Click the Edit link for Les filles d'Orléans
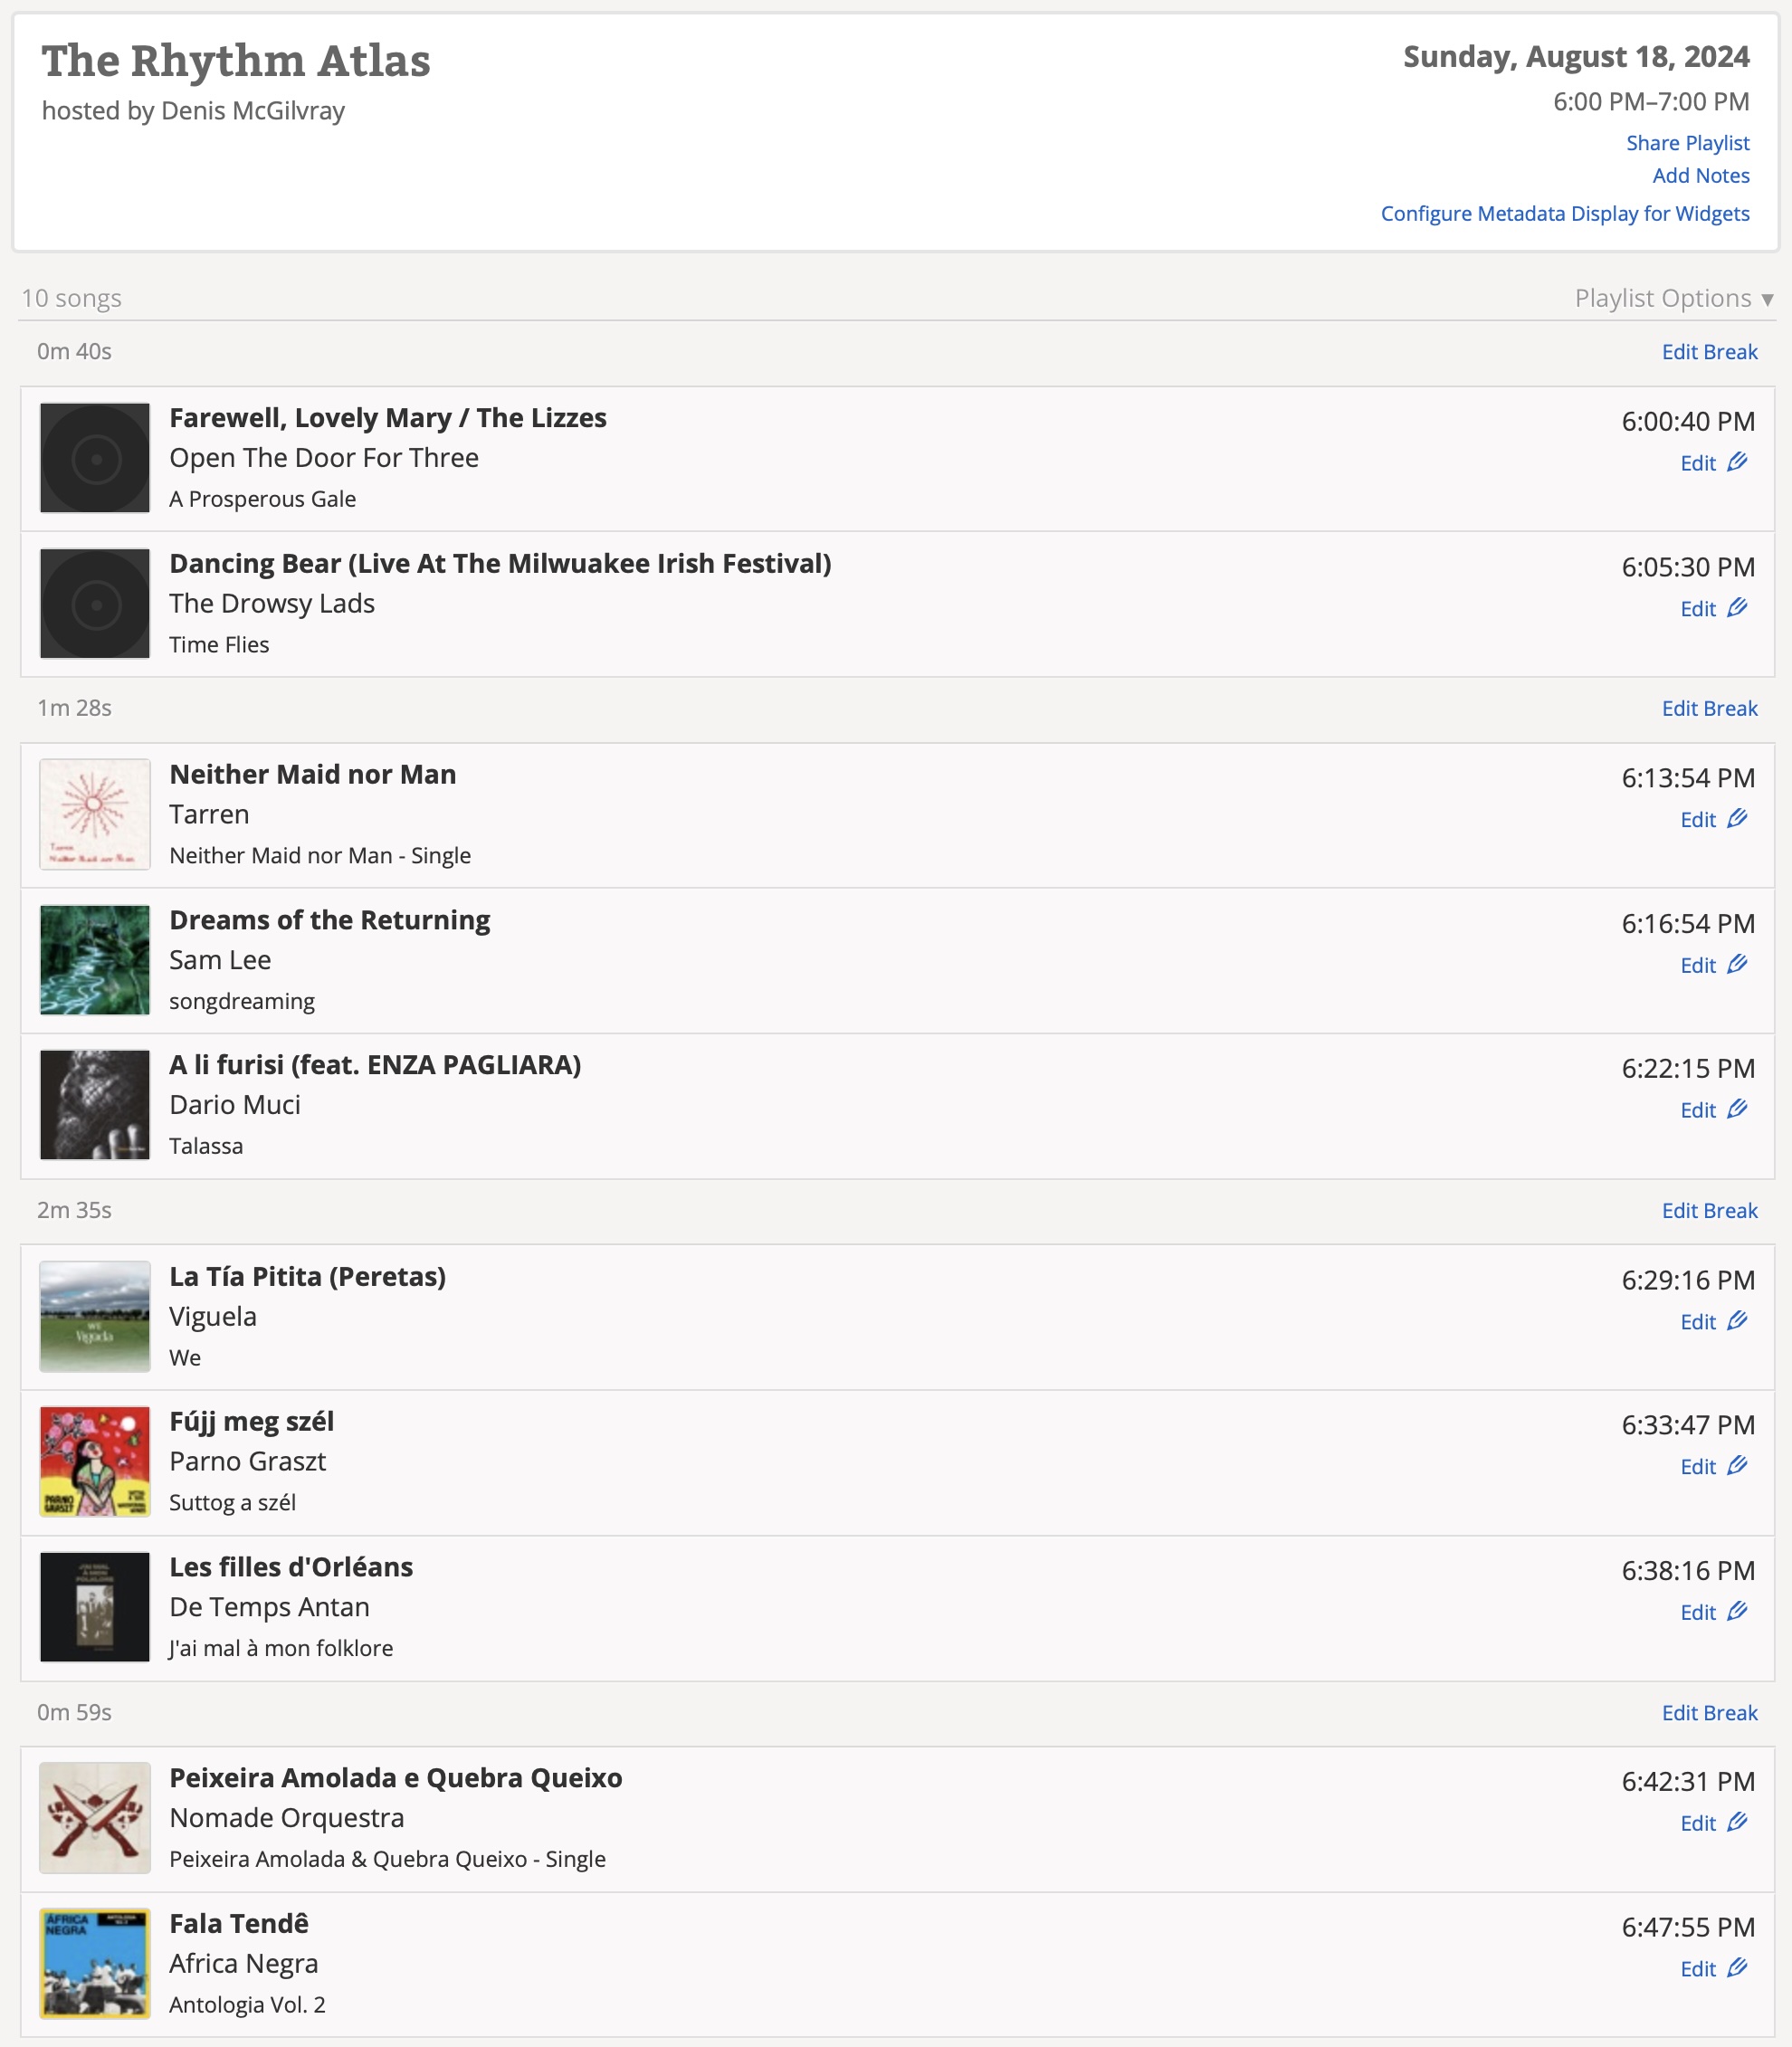Image resolution: width=1792 pixels, height=2047 pixels. tap(1697, 1612)
